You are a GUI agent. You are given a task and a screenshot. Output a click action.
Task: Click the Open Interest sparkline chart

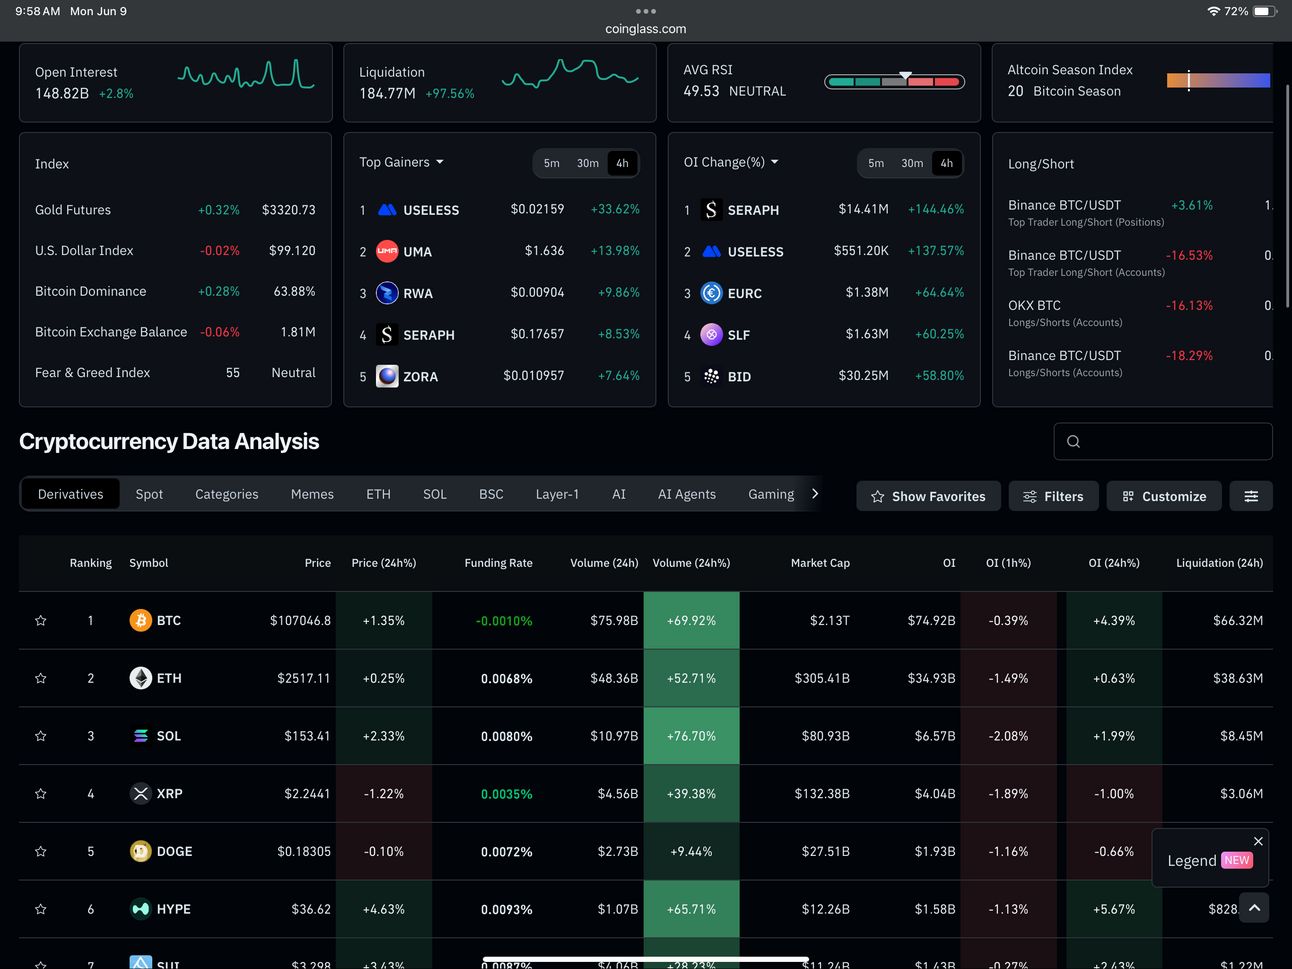pyautogui.click(x=246, y=76)
